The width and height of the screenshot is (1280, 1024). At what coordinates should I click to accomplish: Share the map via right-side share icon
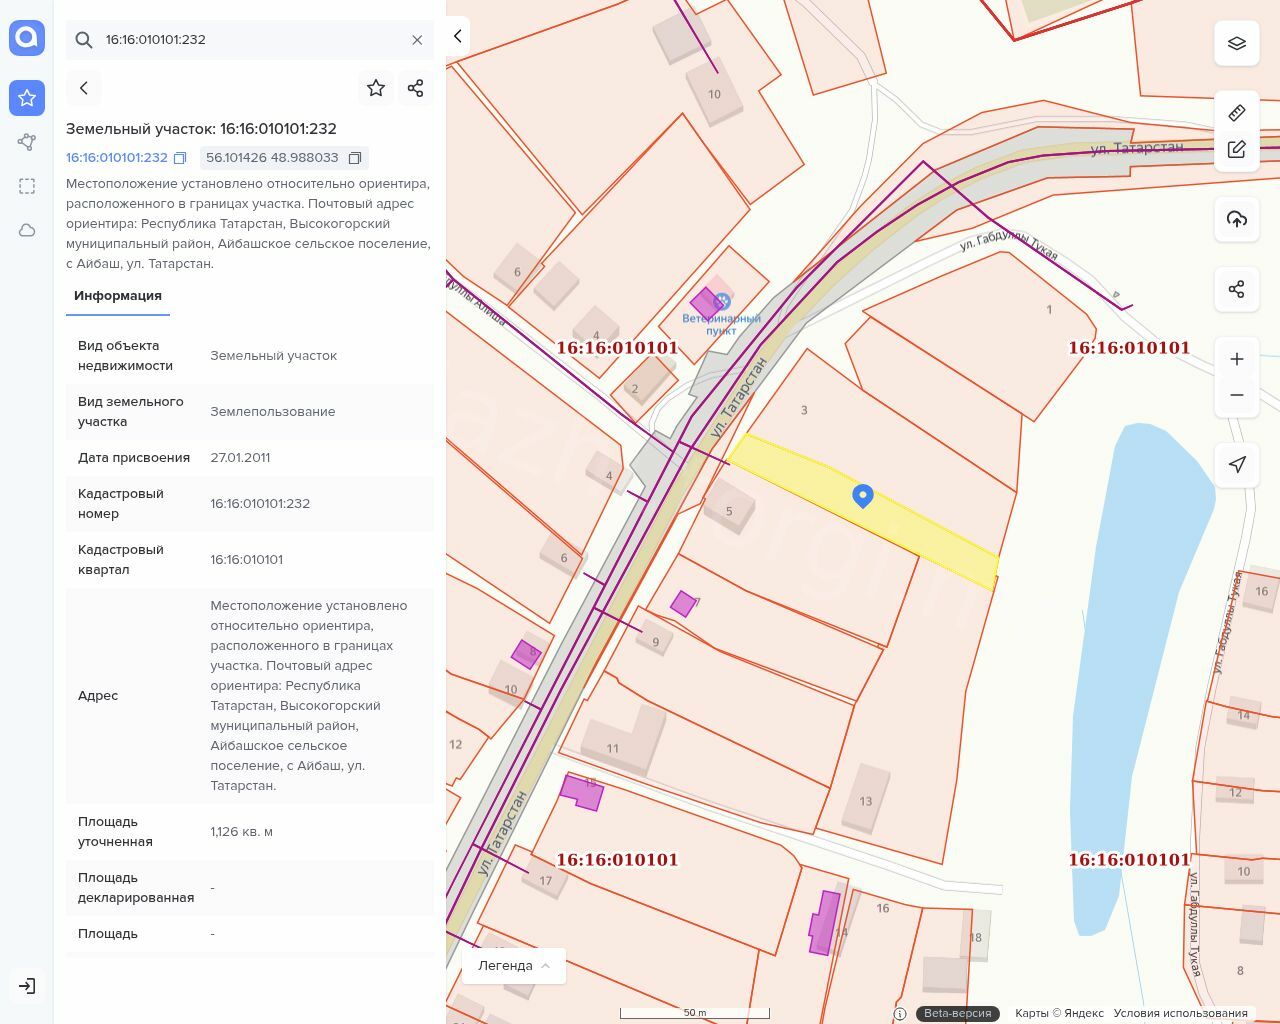(1237, 289)
